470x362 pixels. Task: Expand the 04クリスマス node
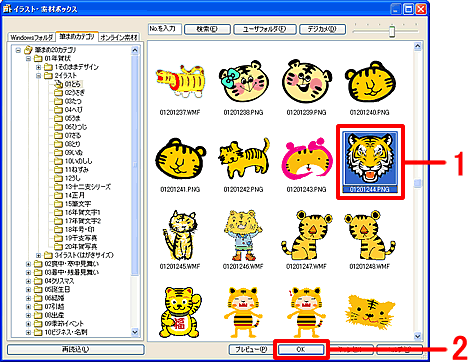pos(28,281)
